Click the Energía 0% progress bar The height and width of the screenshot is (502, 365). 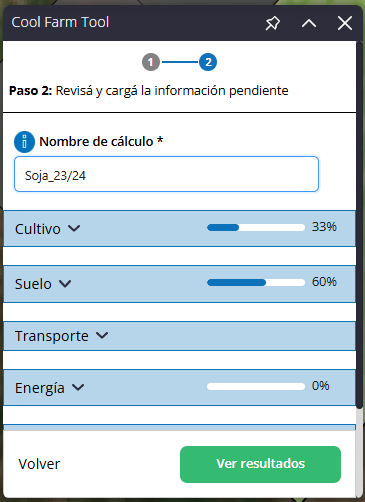[256, 386]
